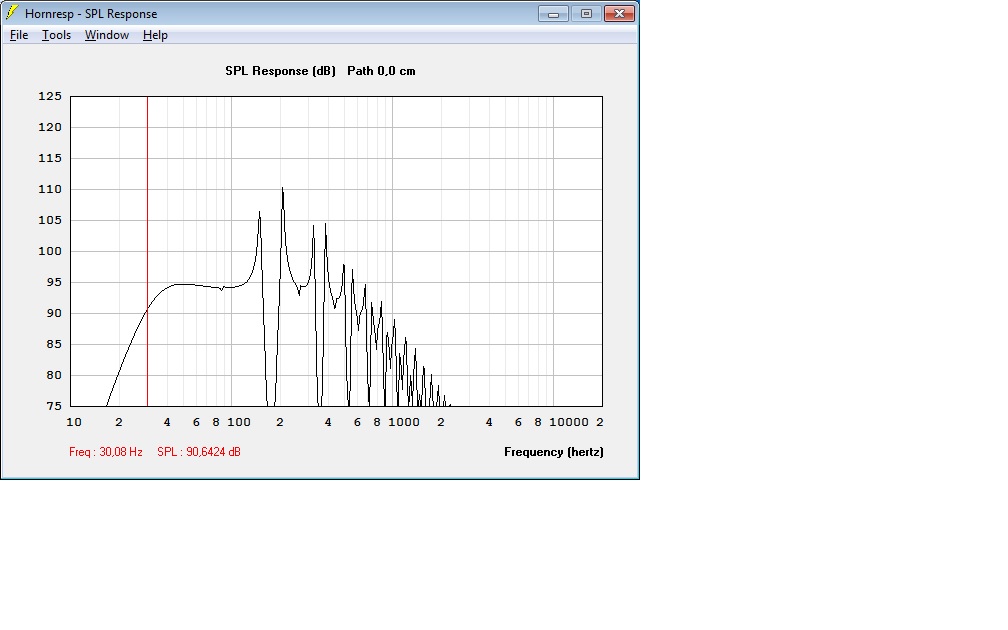Click the 'Frequency (hertz)' axis label

pyautogui.click(x=554, y=452)
